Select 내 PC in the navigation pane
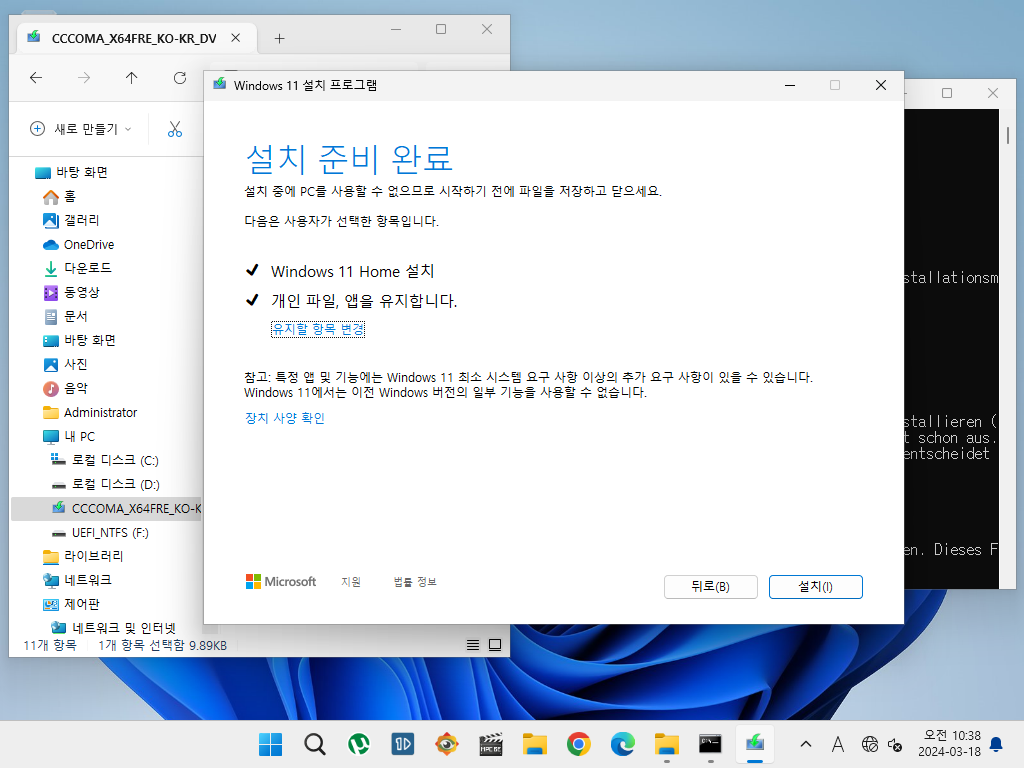 click(69, 436)
